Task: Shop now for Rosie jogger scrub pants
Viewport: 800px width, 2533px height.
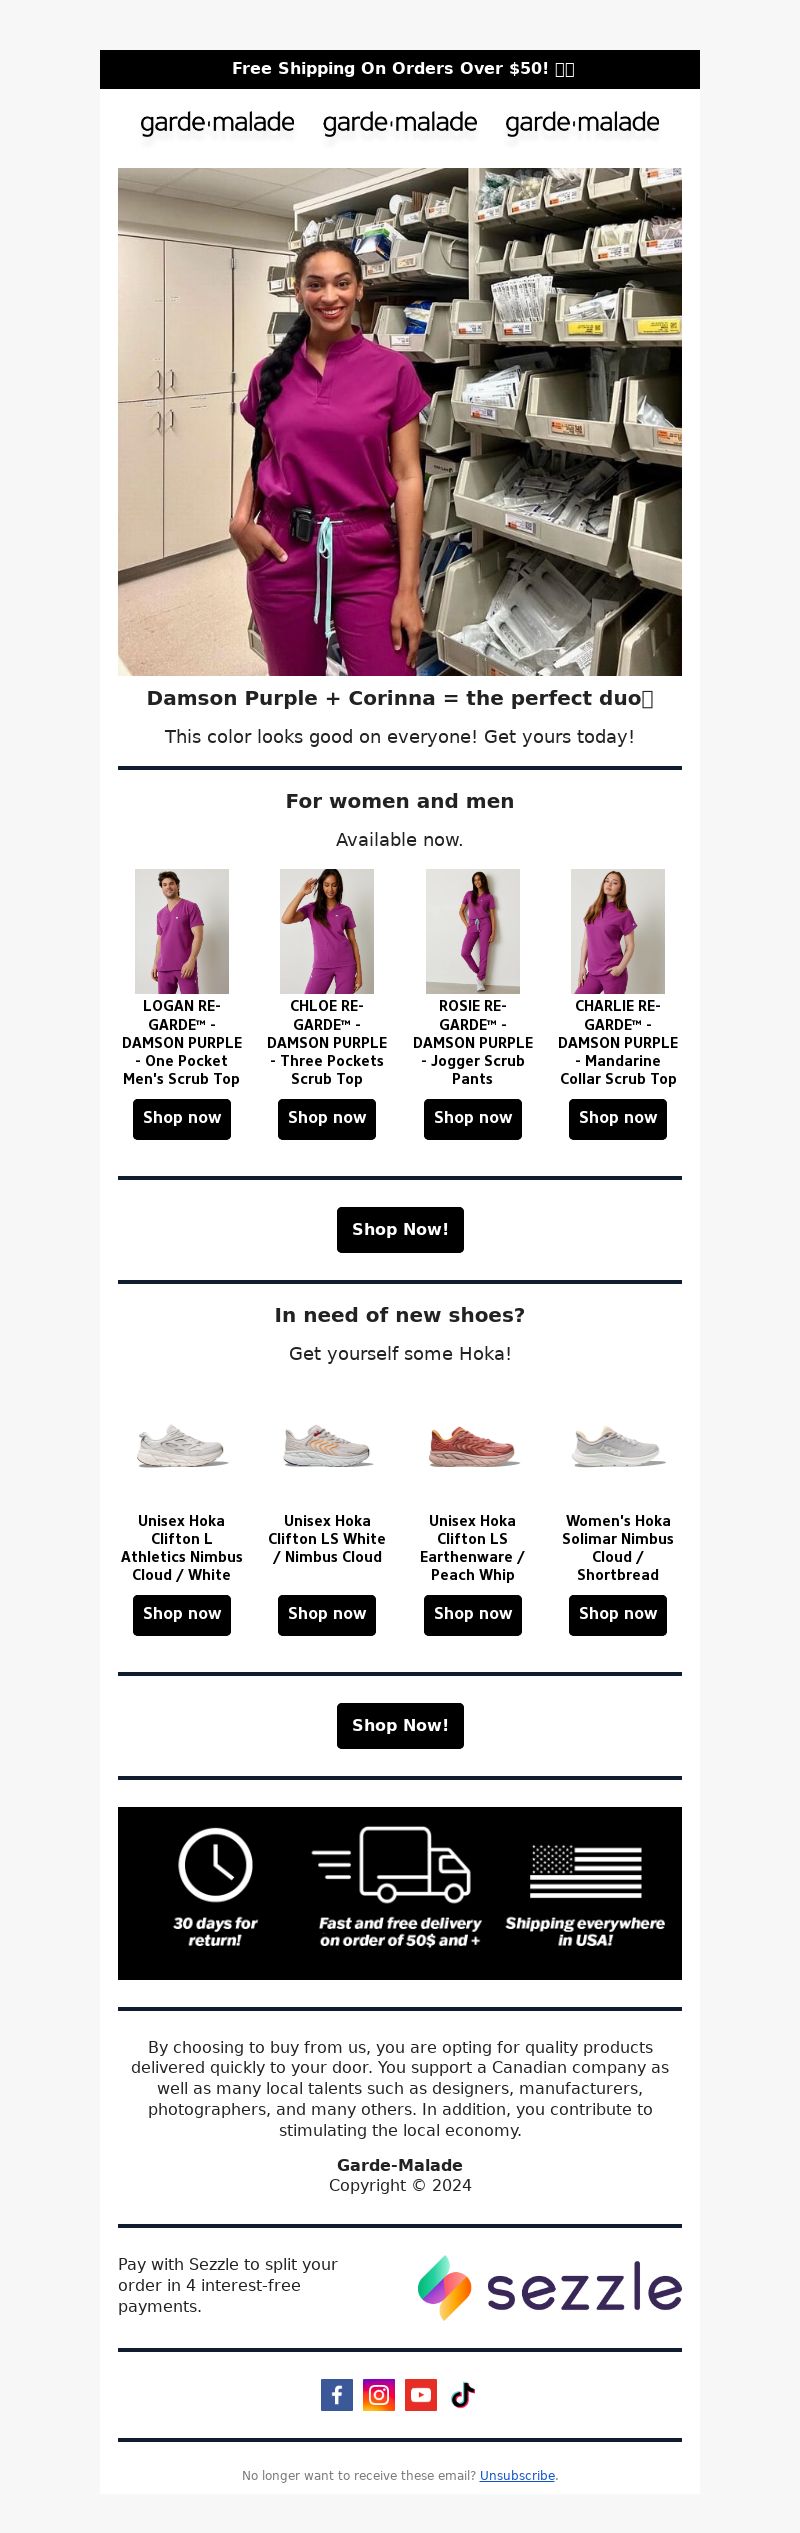Action: (473, 1119)
